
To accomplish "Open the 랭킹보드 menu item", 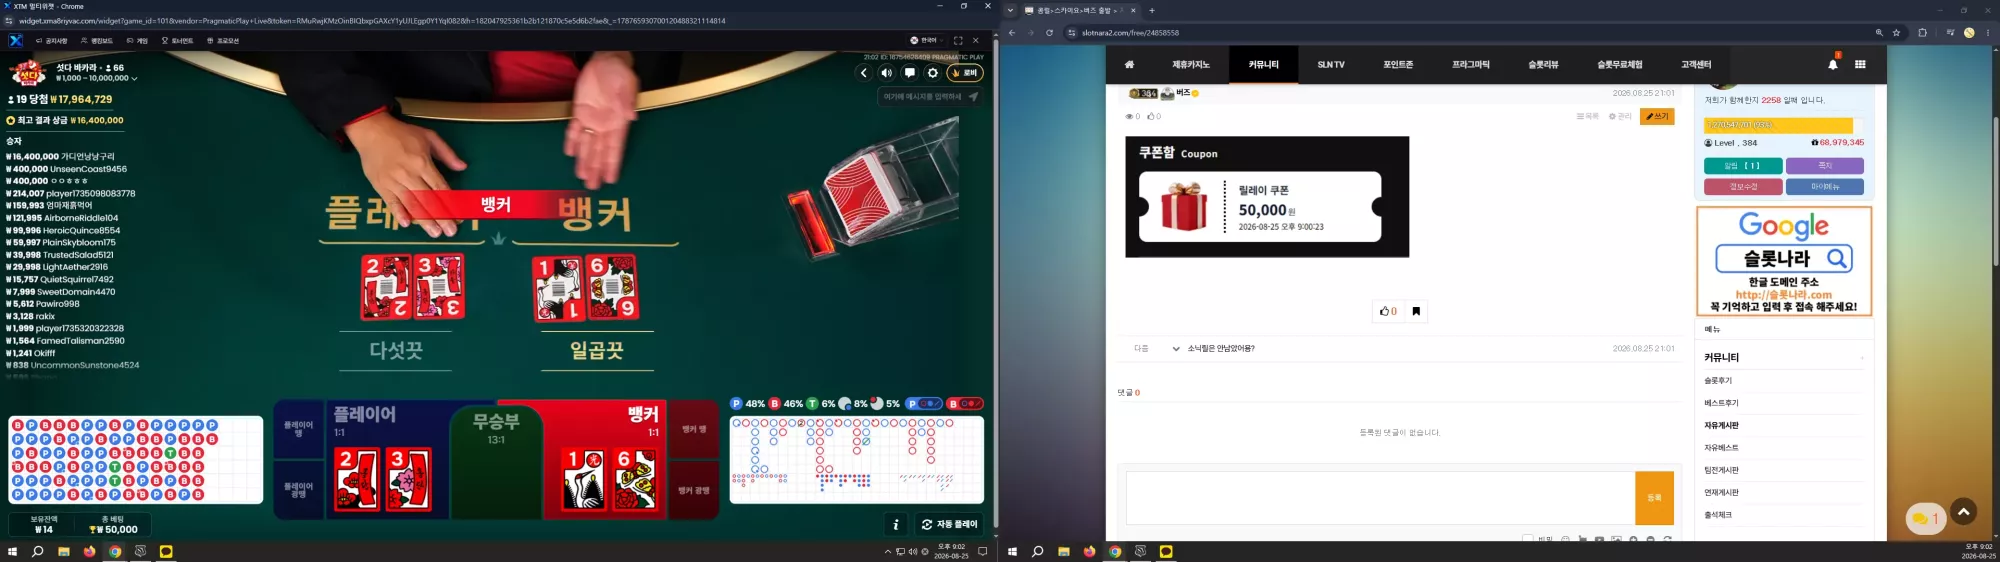I will pyautogui.click(x=97, y=41).
